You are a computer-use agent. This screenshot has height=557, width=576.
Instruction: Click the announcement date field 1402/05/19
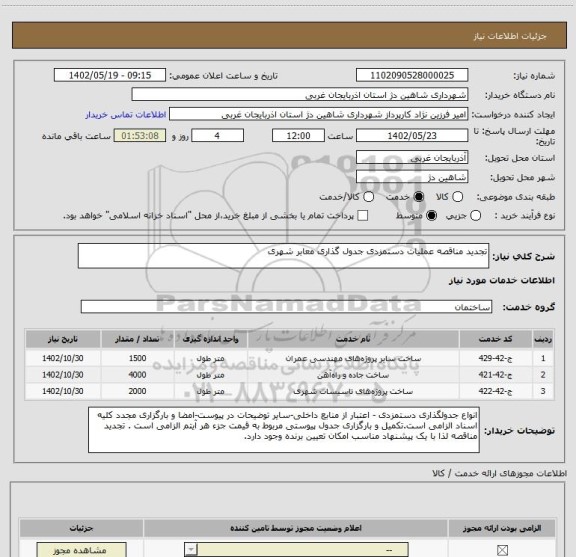(110, 75)
